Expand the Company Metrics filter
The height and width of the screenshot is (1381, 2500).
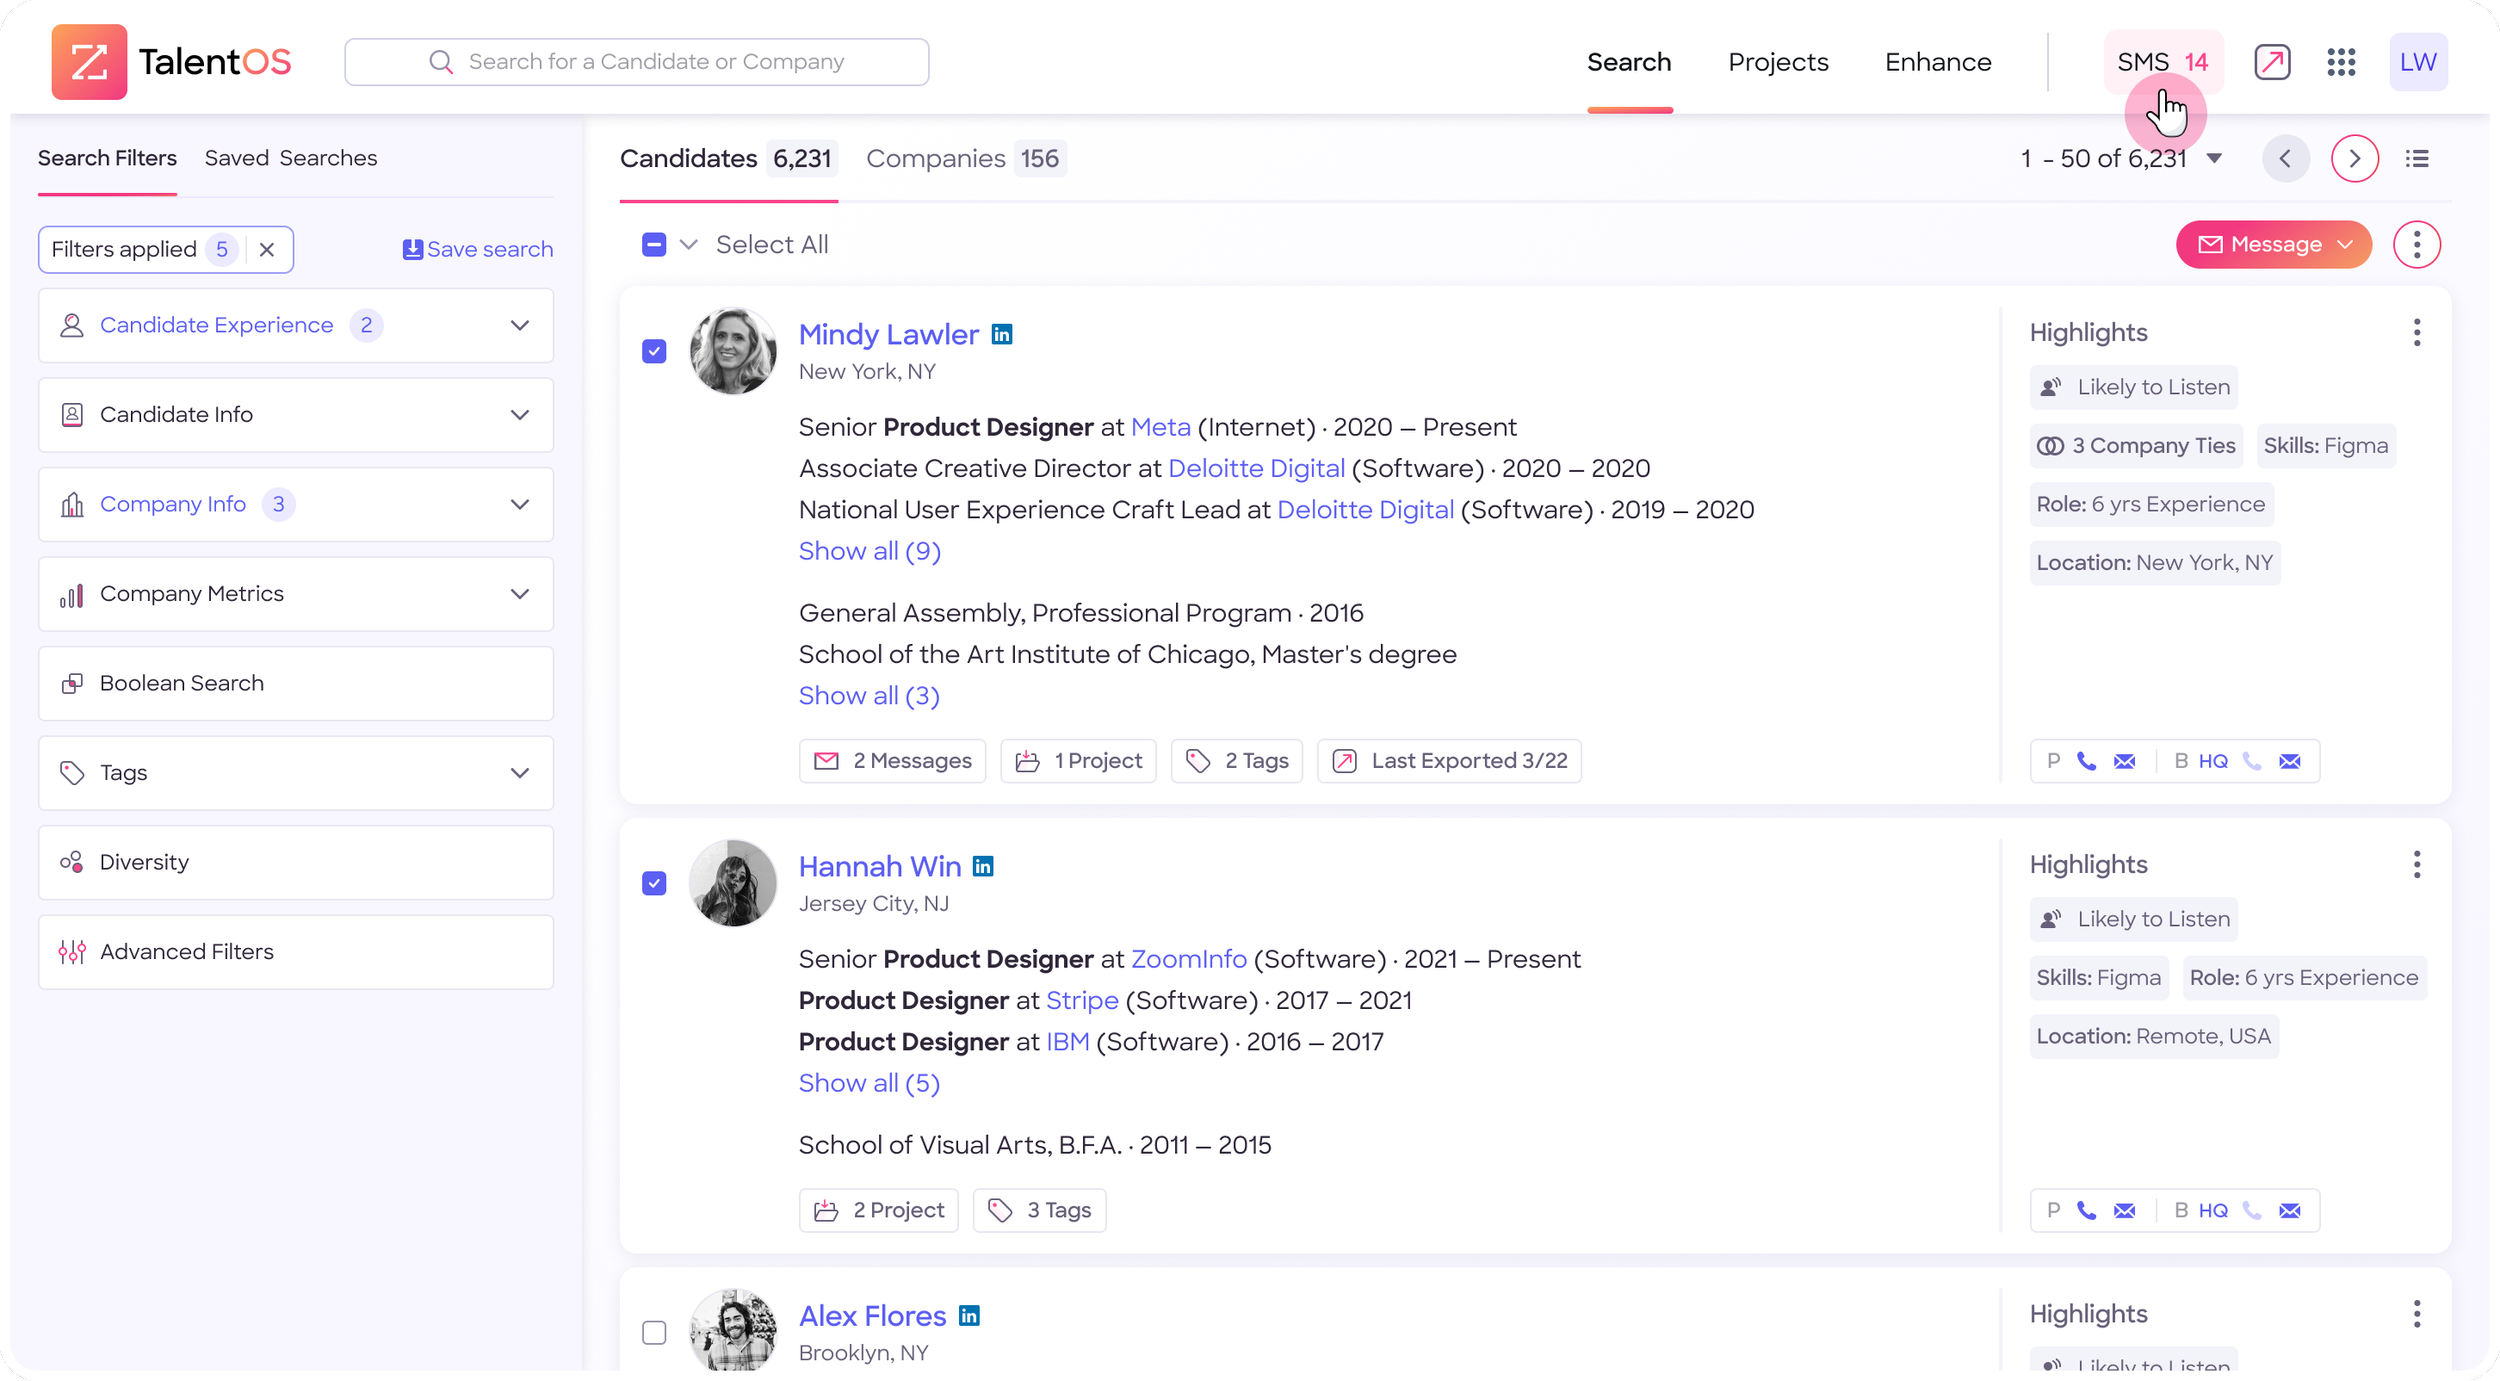[x=519, y=594]
